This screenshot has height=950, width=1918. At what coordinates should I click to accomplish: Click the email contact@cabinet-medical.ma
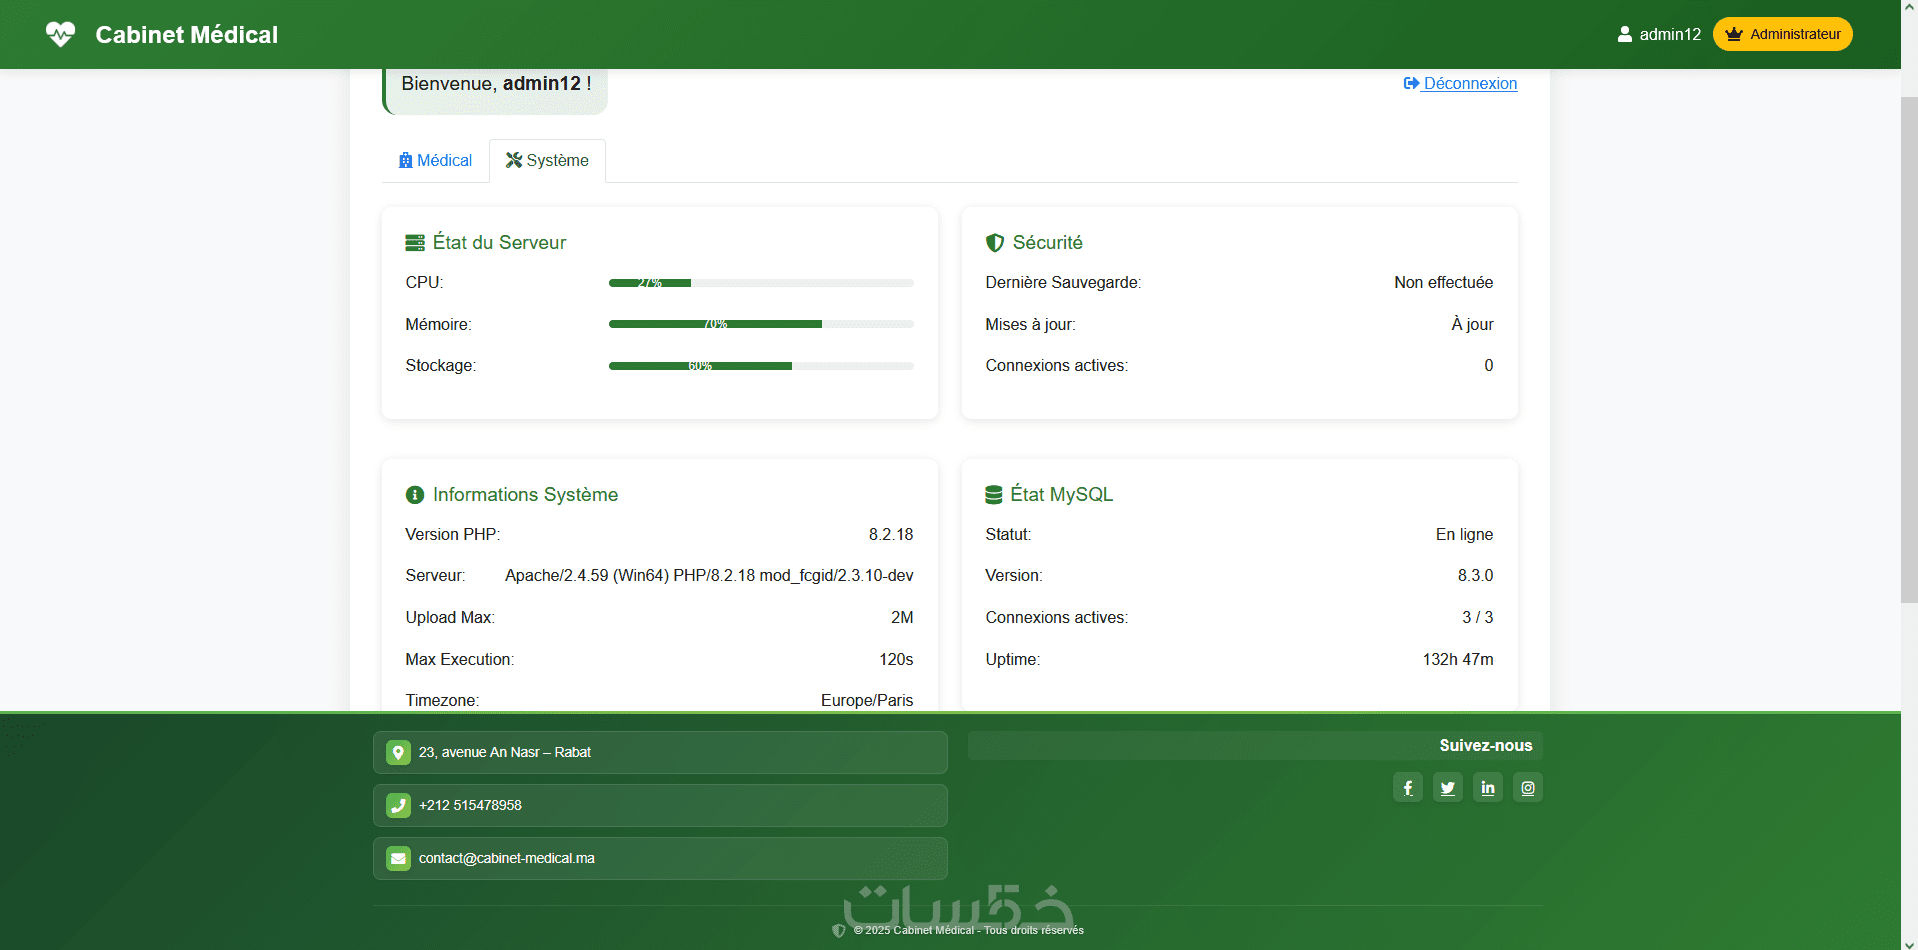point(507,858)
